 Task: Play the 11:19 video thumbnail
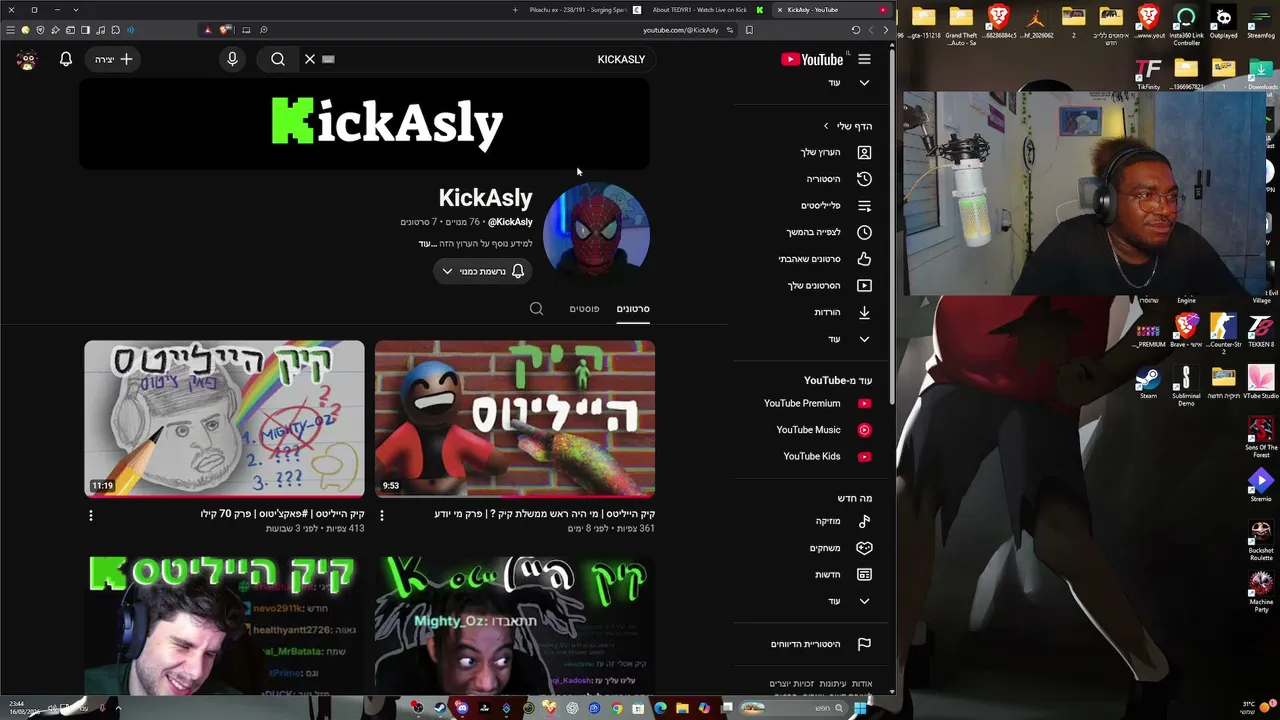(224, 419)
